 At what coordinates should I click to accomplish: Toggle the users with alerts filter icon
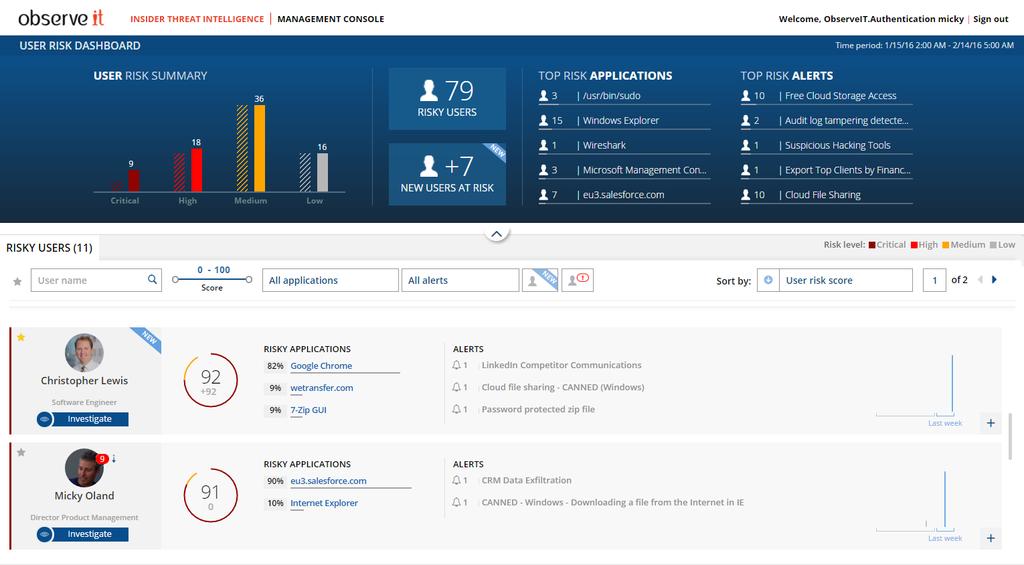(x=577, y=280)
